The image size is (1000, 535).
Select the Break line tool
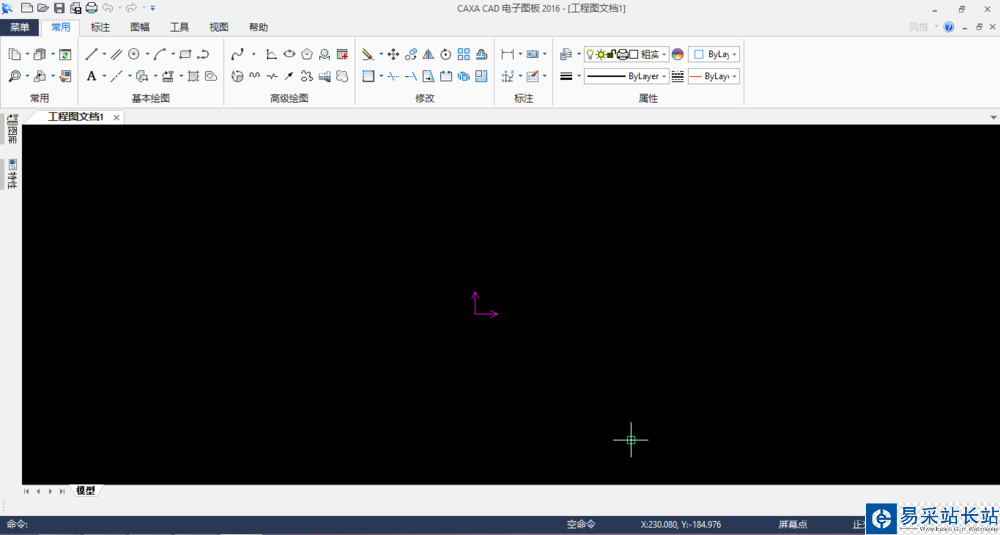click(272, 76)
